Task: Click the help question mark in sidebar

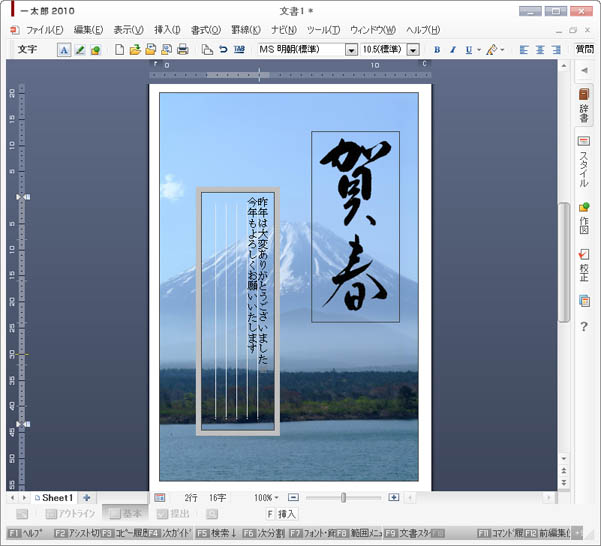Action: point(584,327)
